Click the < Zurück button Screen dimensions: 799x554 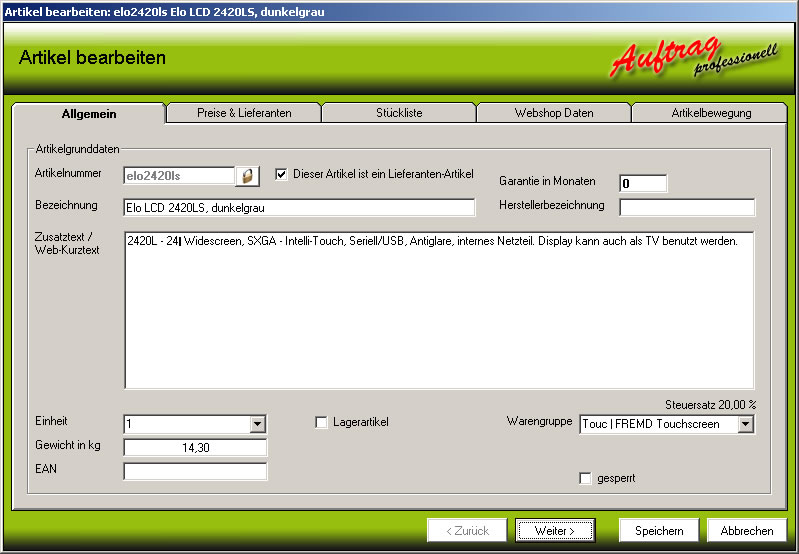(467, 531)
